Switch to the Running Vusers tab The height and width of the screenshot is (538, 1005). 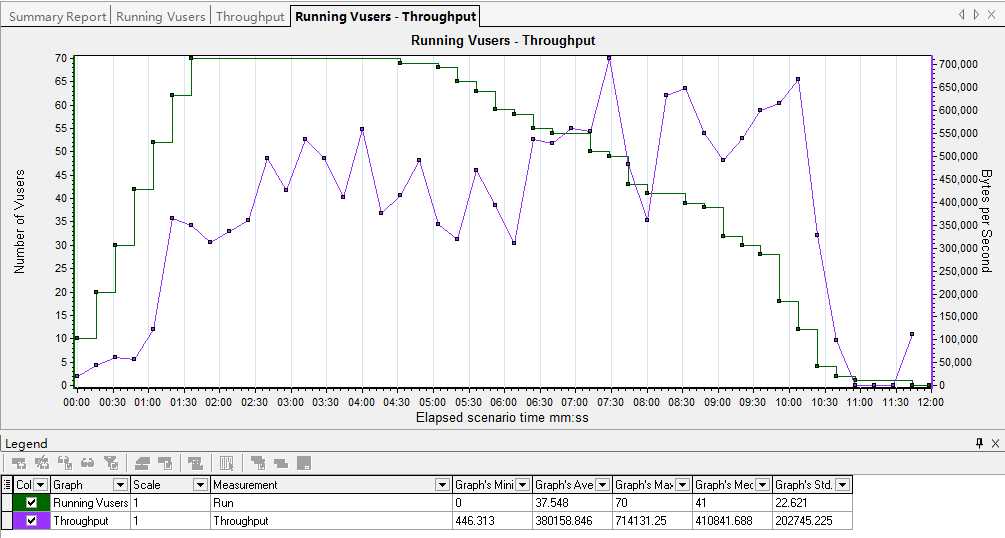click(x=160, y=17)
